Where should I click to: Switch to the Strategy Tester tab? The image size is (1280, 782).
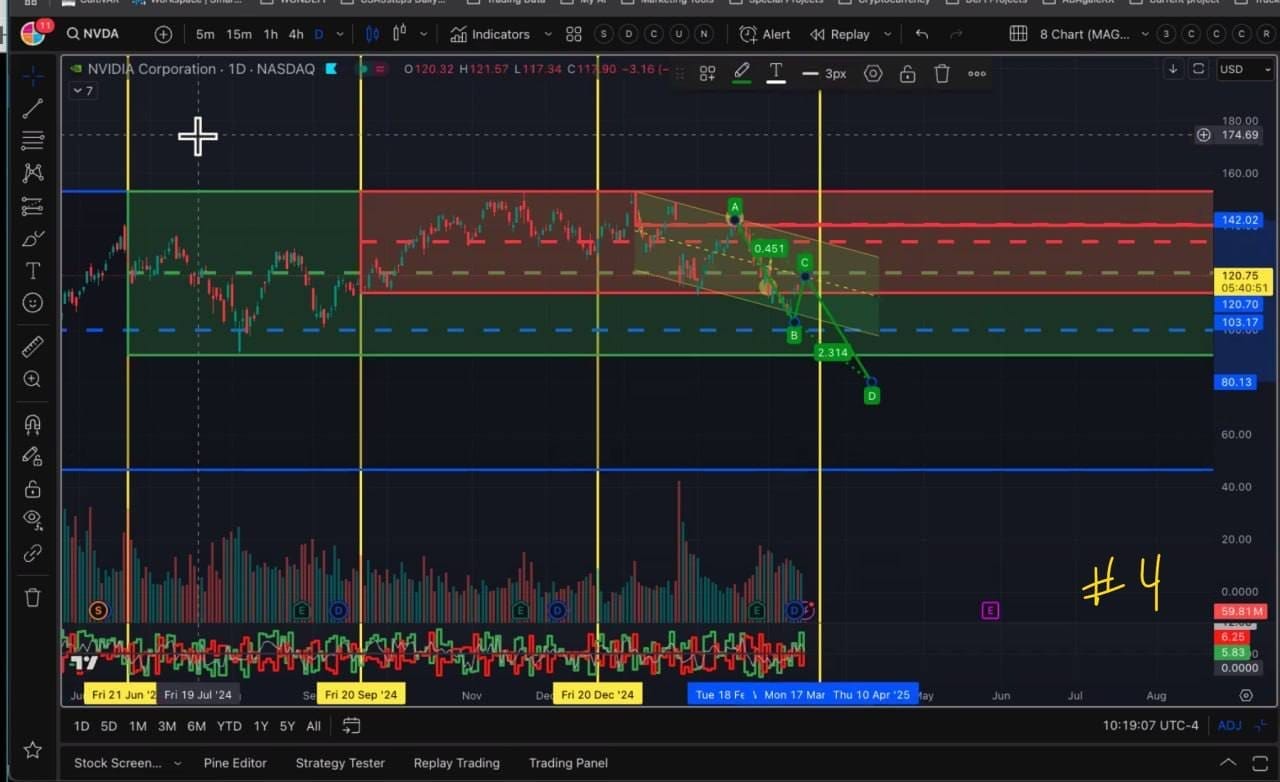click(340, 763)
